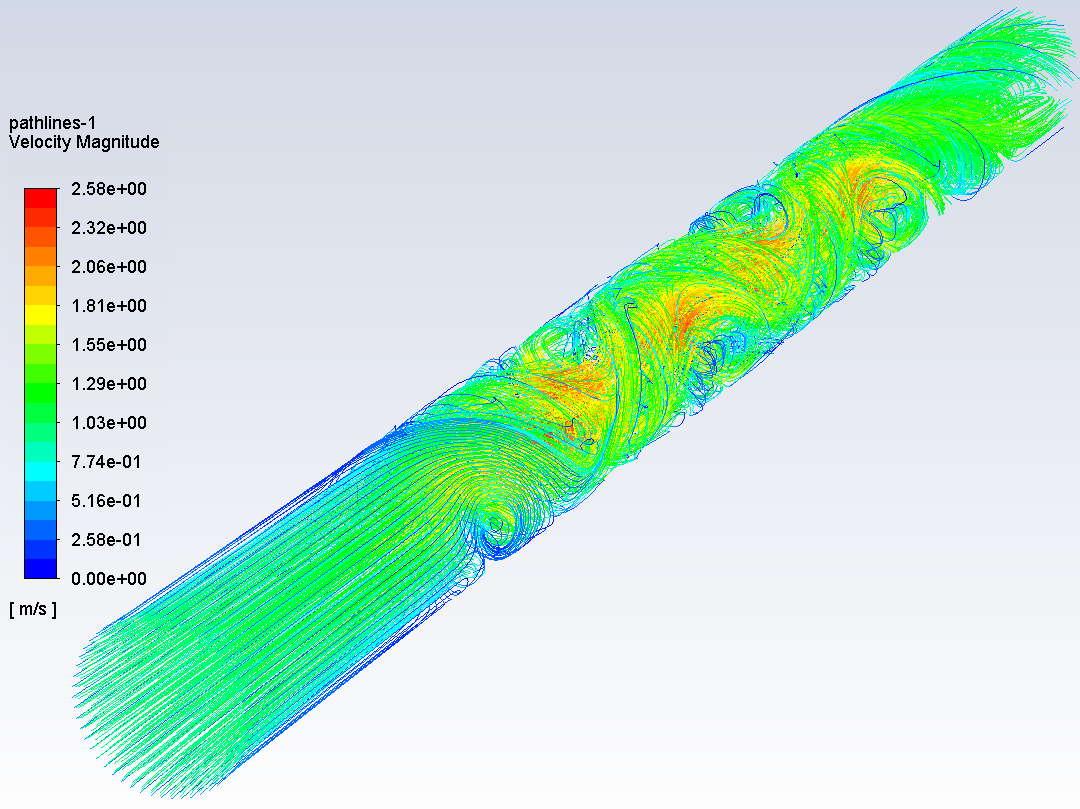Click the pathlines-1 title label
Viewport: 1080px width, 809px height.
point(52,123)
